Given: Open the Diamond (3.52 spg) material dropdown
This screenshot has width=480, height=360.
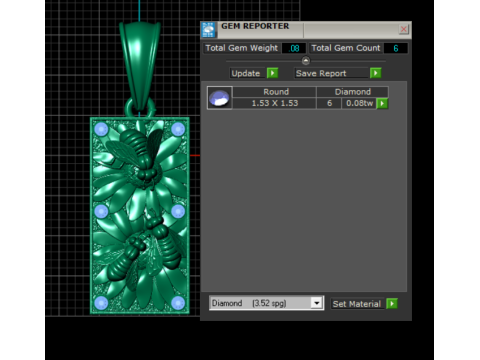Looking at the screenshot, I should click(266, 303).
